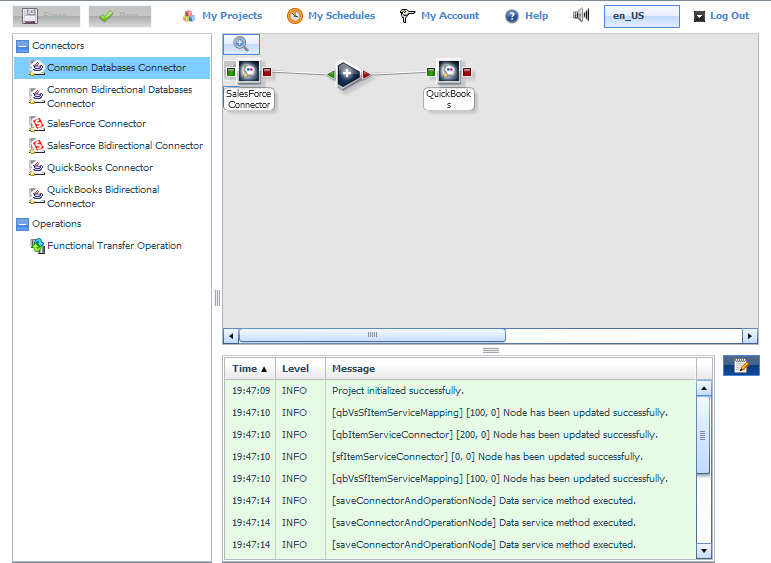Click canvas horizontal scrollbar left arrow

(x=231, y=336)
